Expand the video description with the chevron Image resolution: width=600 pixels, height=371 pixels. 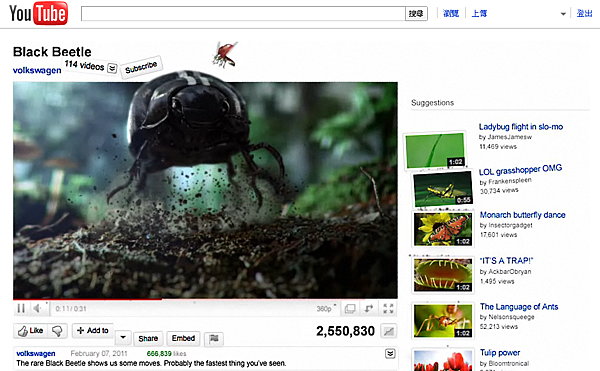pos(390,354)
